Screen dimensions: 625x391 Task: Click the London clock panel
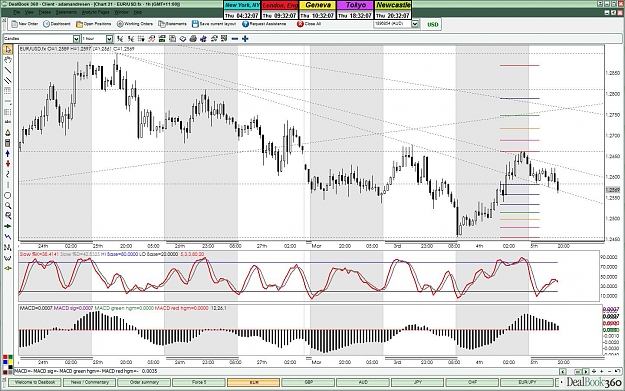(x=280, y=10)
